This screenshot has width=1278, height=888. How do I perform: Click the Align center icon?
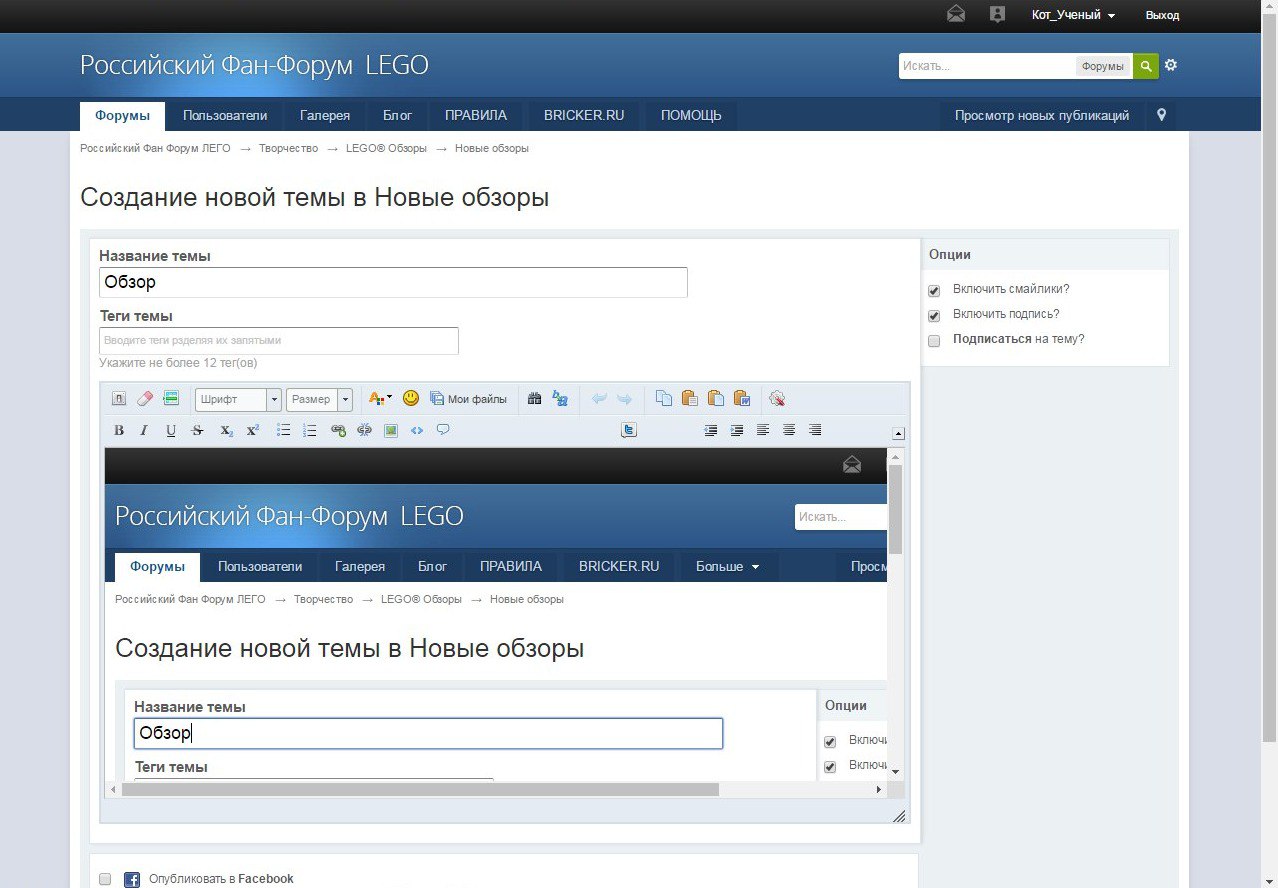(789, 430)
